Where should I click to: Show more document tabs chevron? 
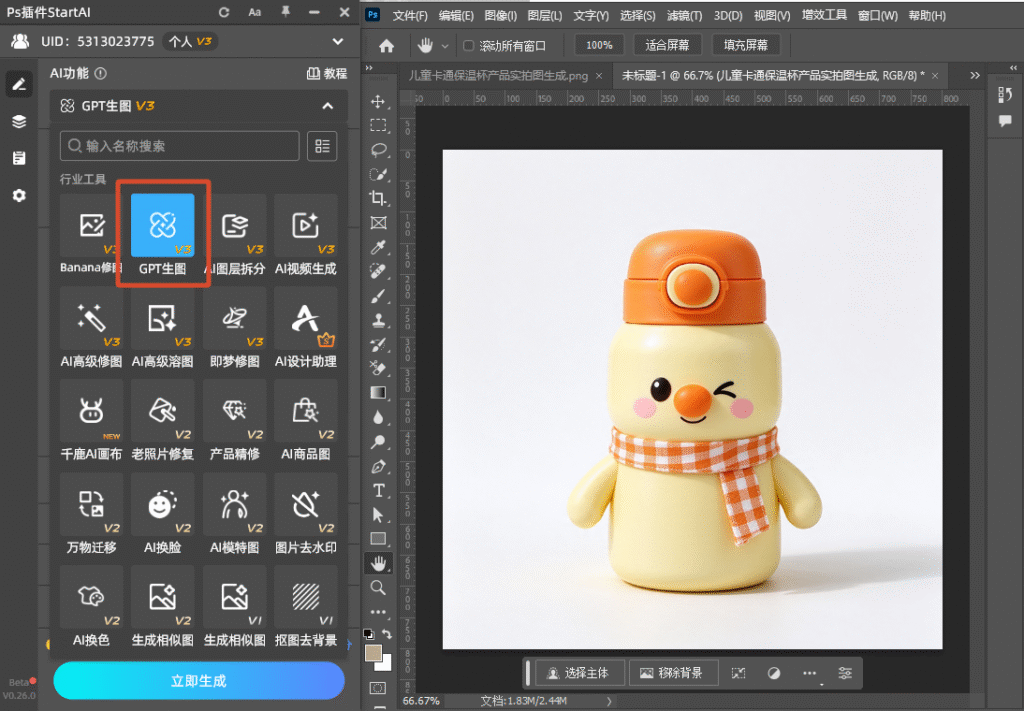tap(975, 76)
